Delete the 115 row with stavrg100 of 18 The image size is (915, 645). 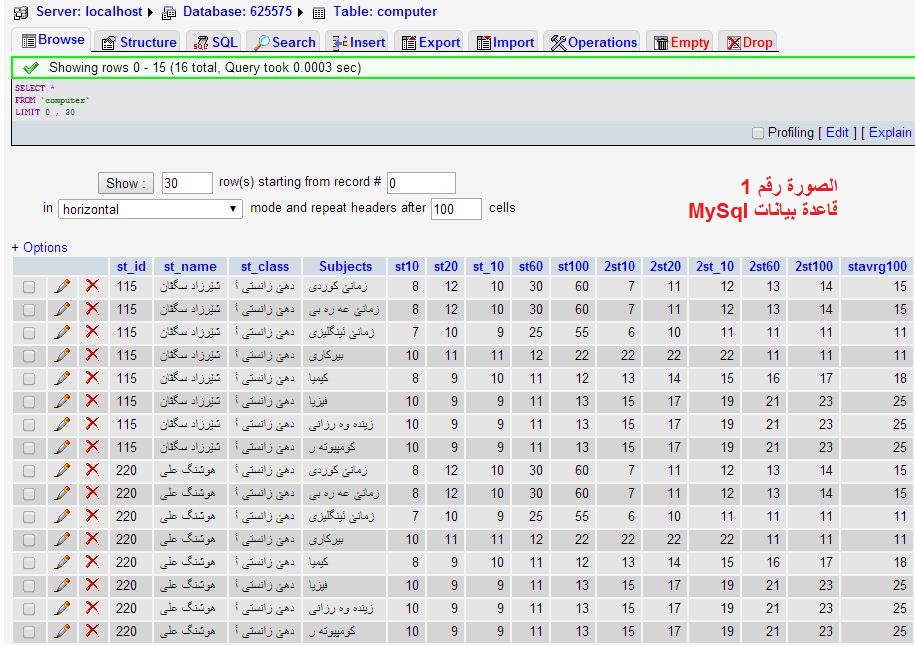[92, 378]
